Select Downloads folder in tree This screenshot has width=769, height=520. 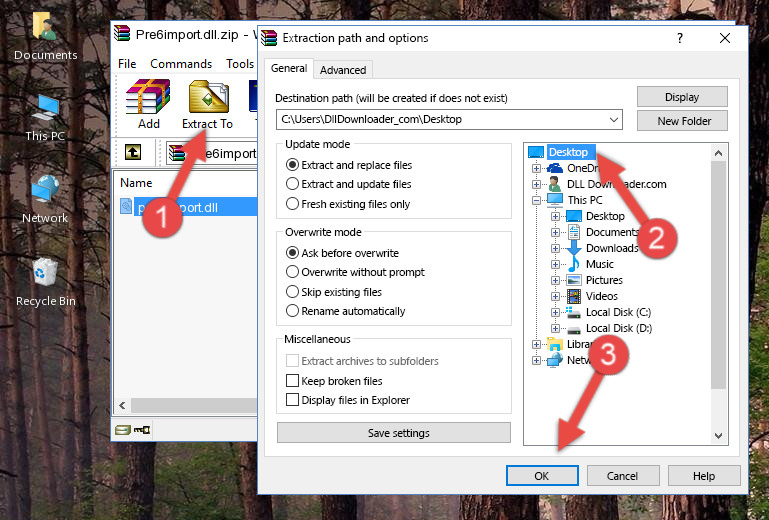[x=612, y=248]
